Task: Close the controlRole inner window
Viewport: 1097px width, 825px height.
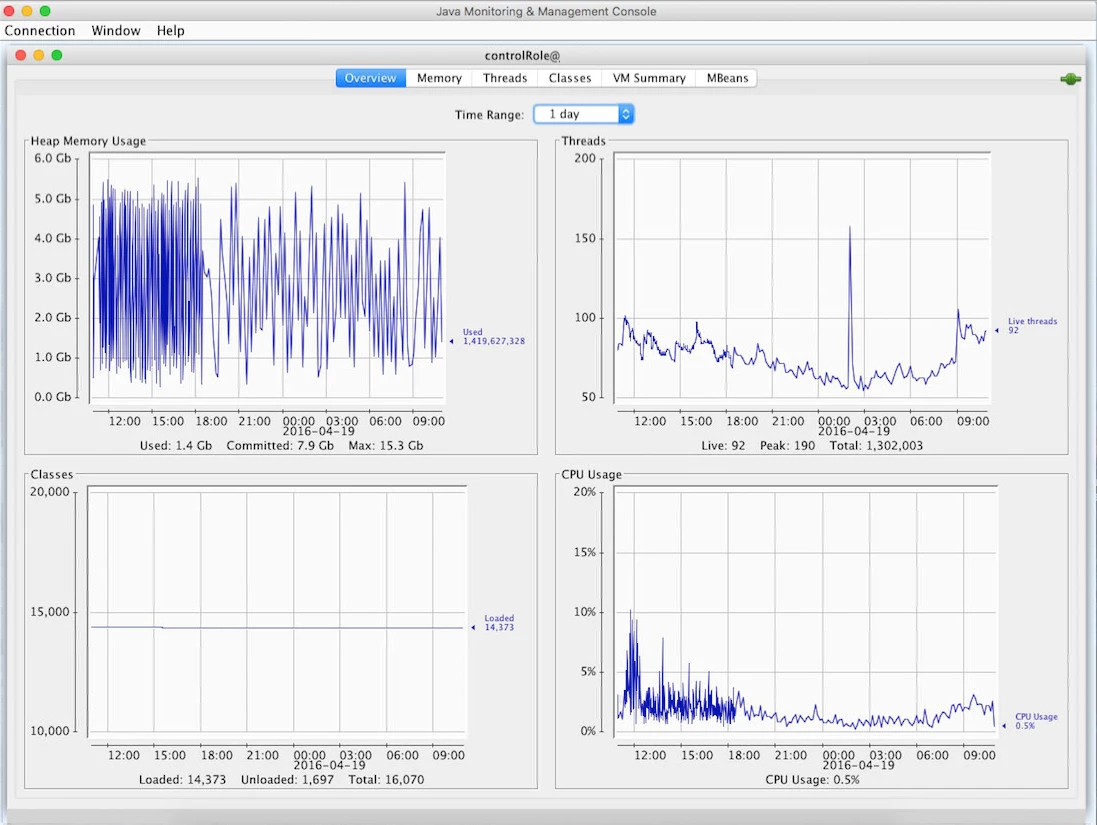Action: coord(21,55)
